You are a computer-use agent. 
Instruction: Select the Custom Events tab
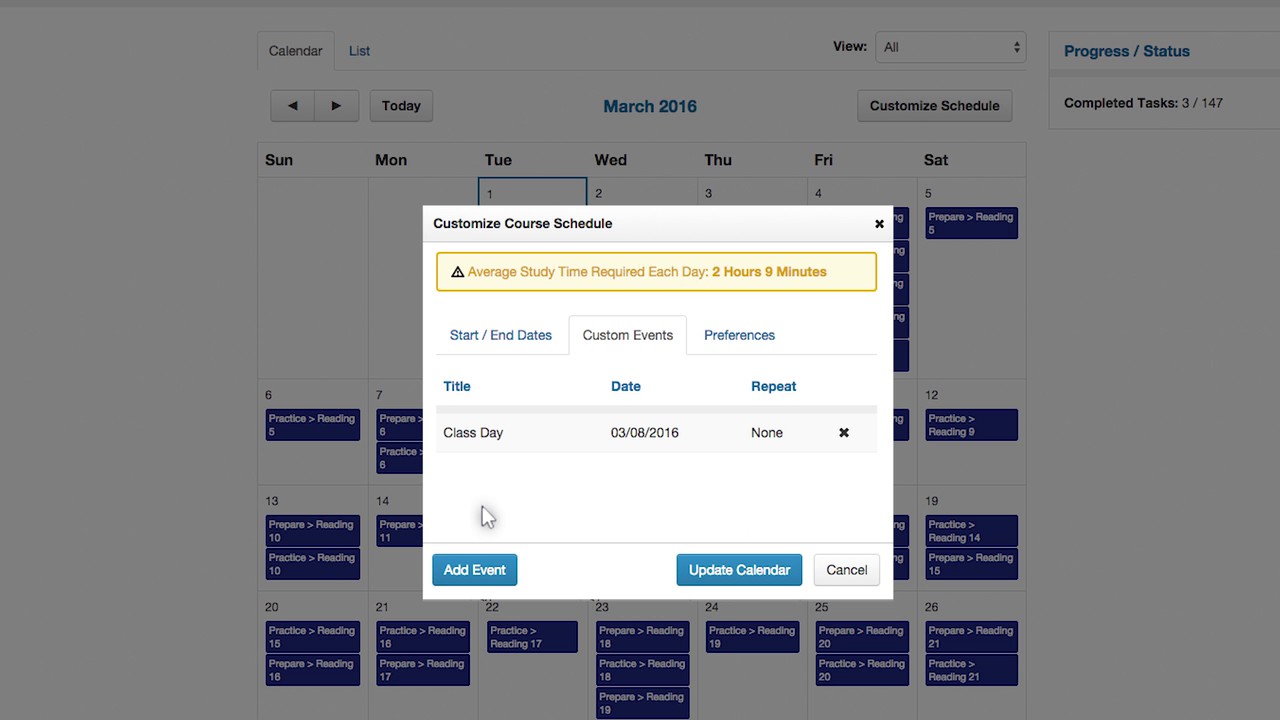click(627, 335)
